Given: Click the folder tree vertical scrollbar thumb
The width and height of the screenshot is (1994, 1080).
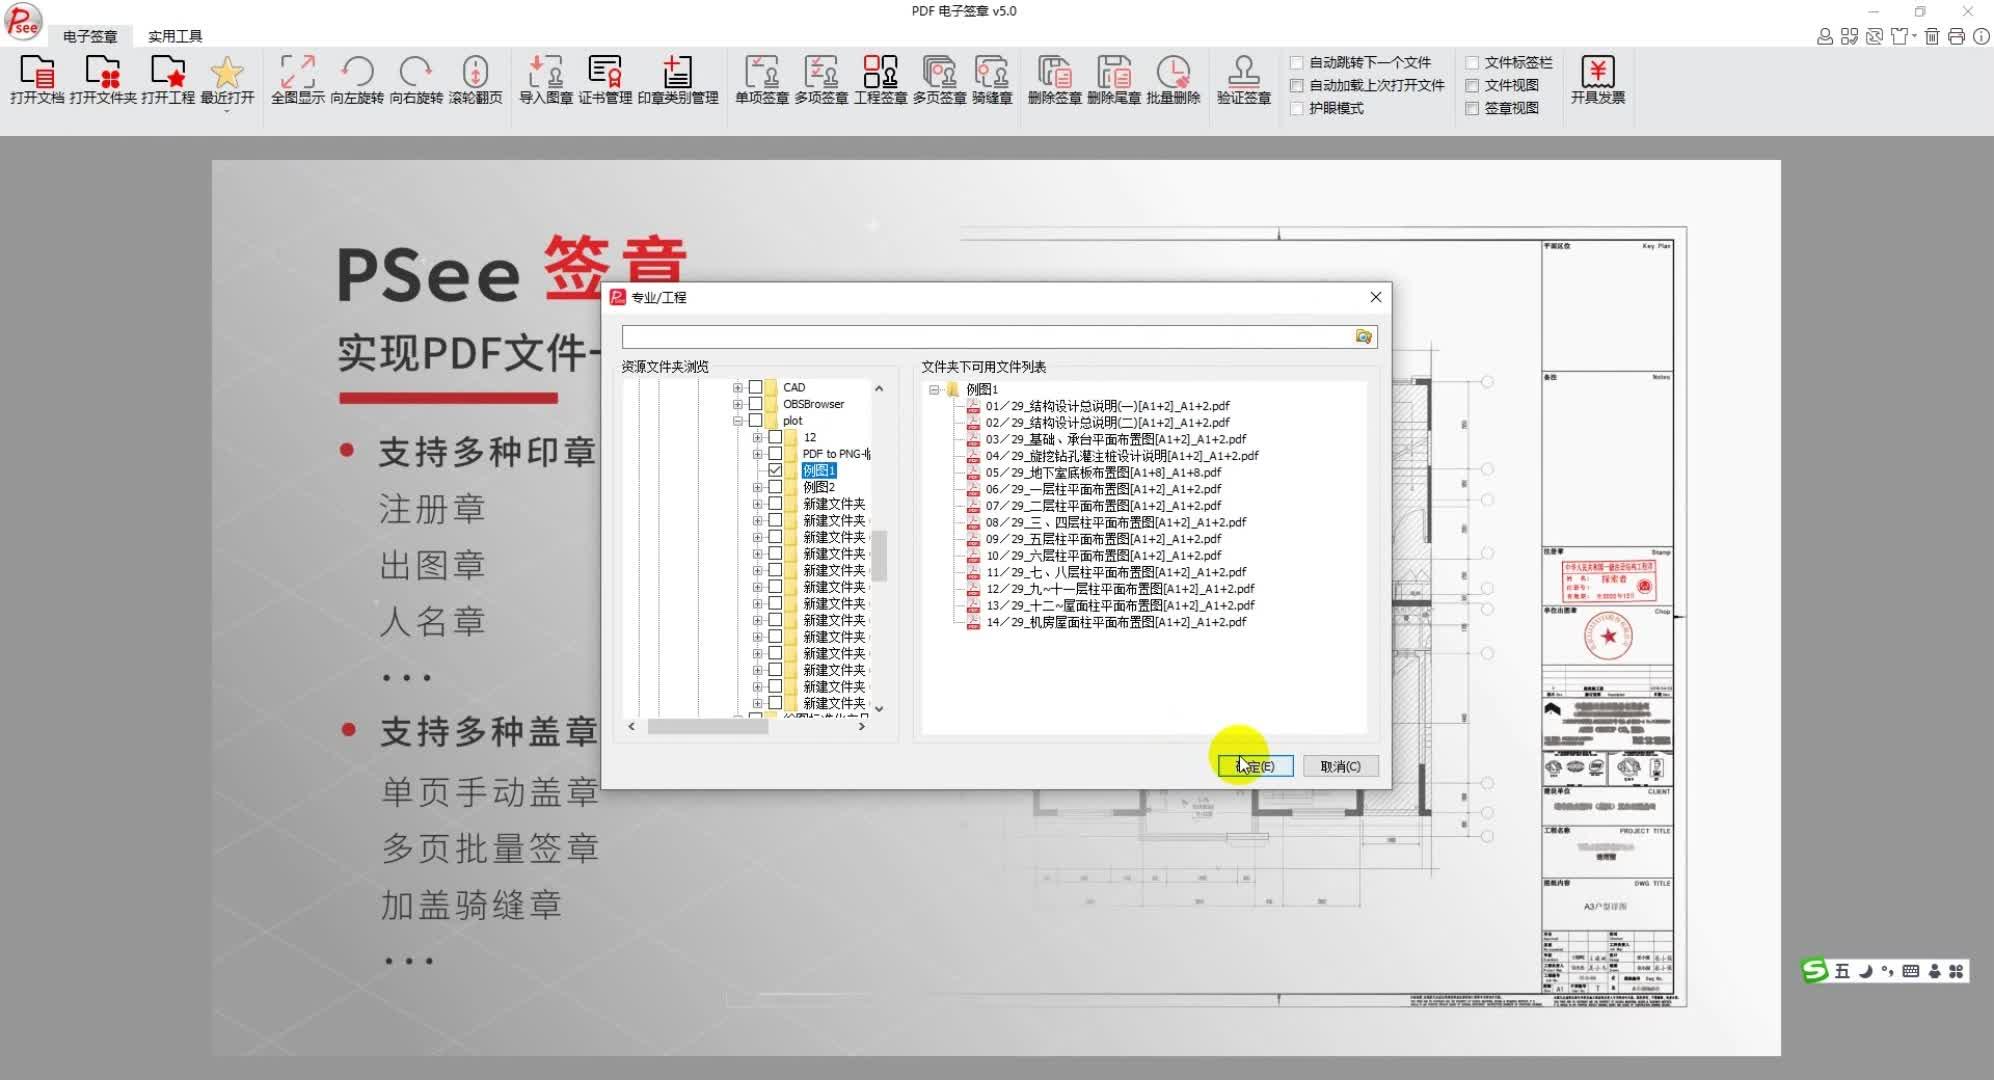Looking at the screenshot, I should [x=879, y=555].
